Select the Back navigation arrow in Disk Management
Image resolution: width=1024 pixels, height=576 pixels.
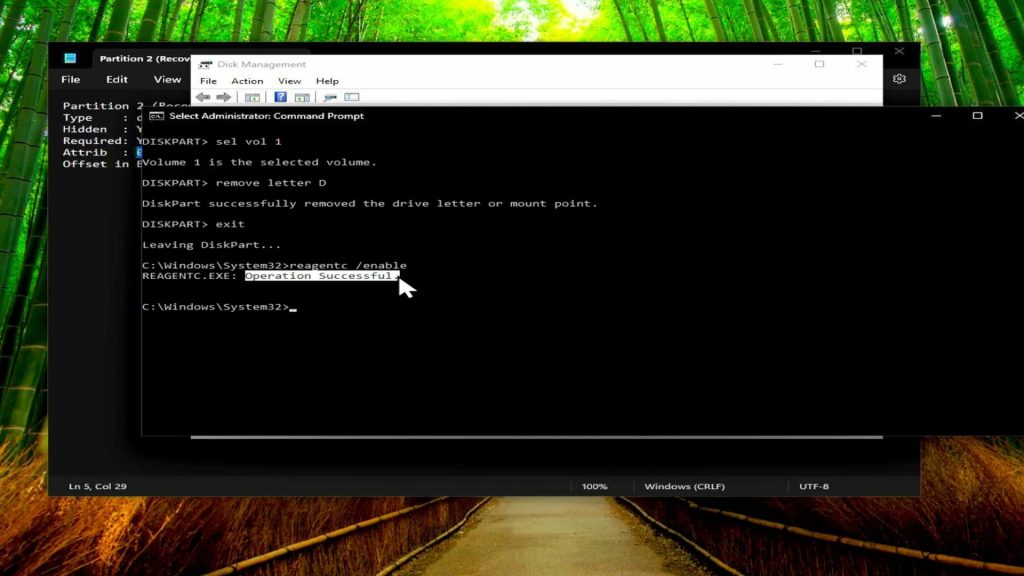click(202, 97)
